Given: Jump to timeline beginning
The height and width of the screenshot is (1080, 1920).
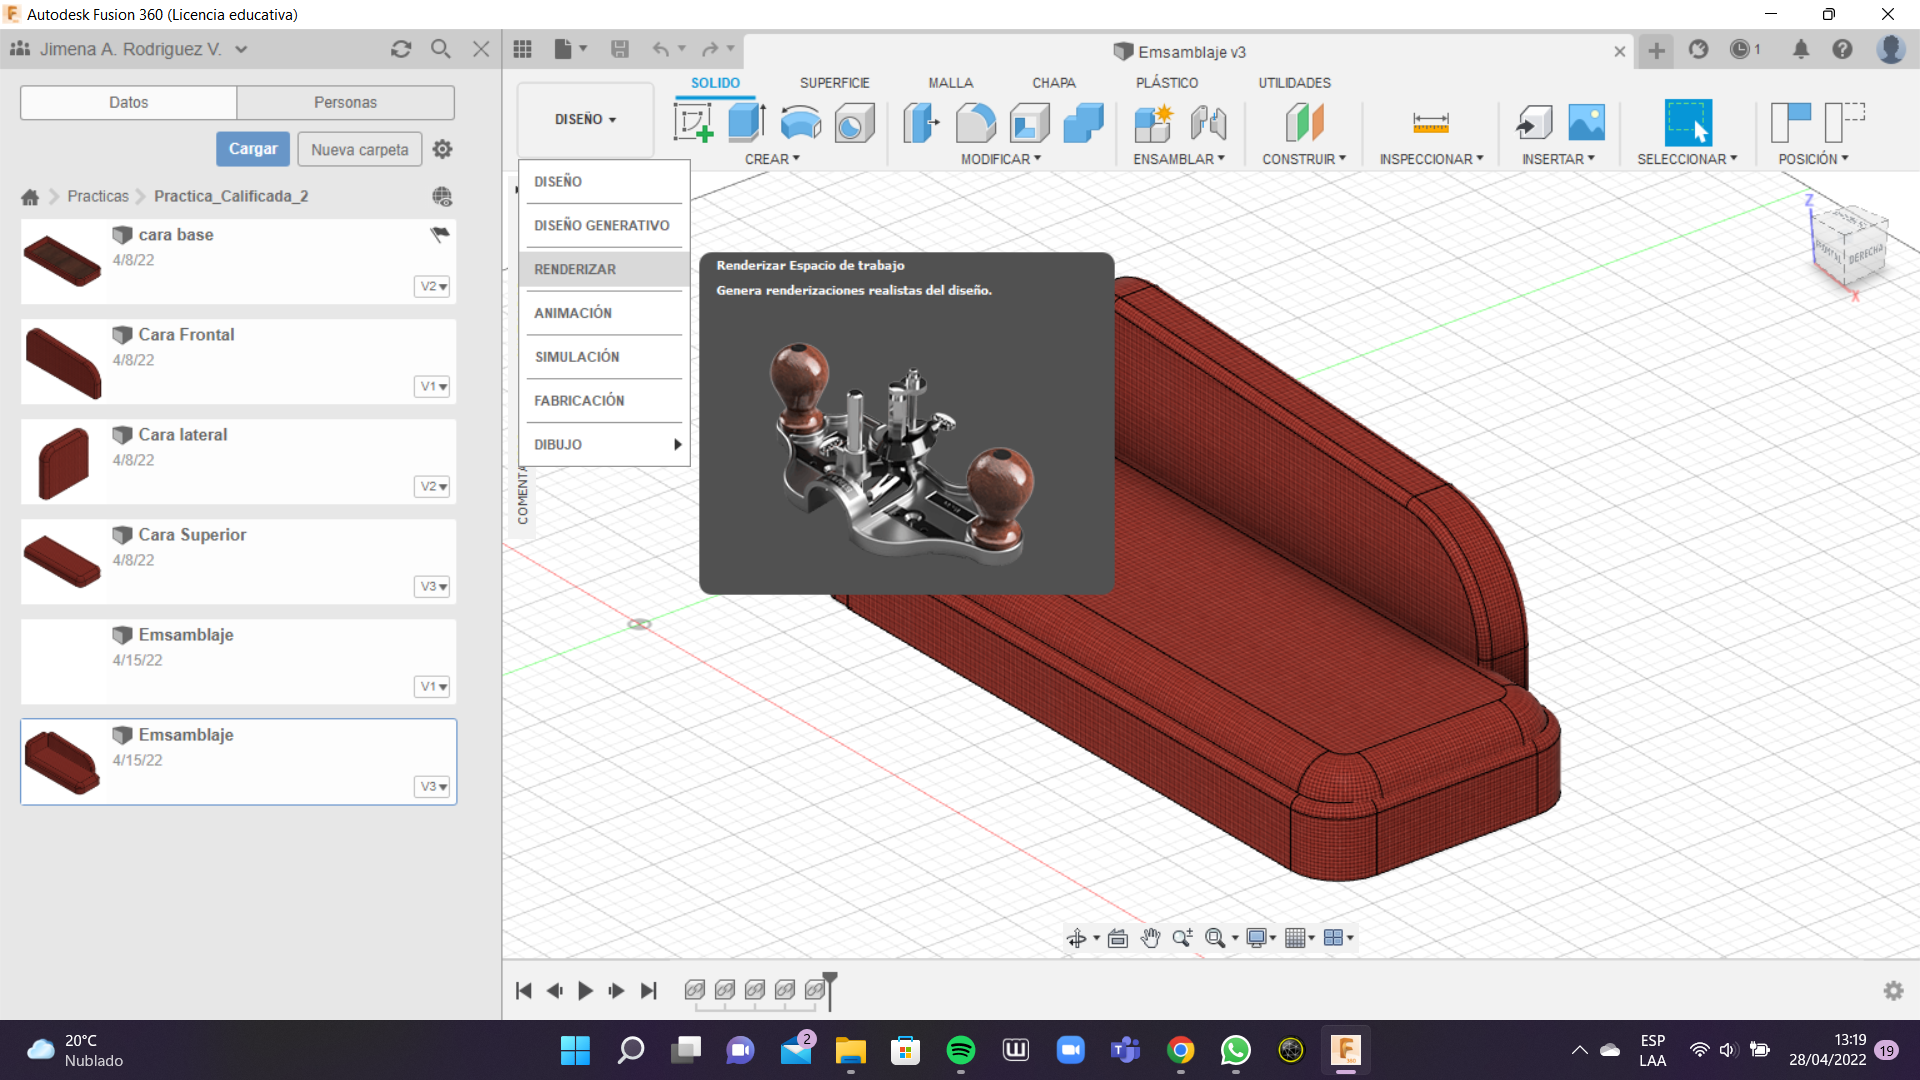Looking at the screenshot, I should tap(523, 991).
